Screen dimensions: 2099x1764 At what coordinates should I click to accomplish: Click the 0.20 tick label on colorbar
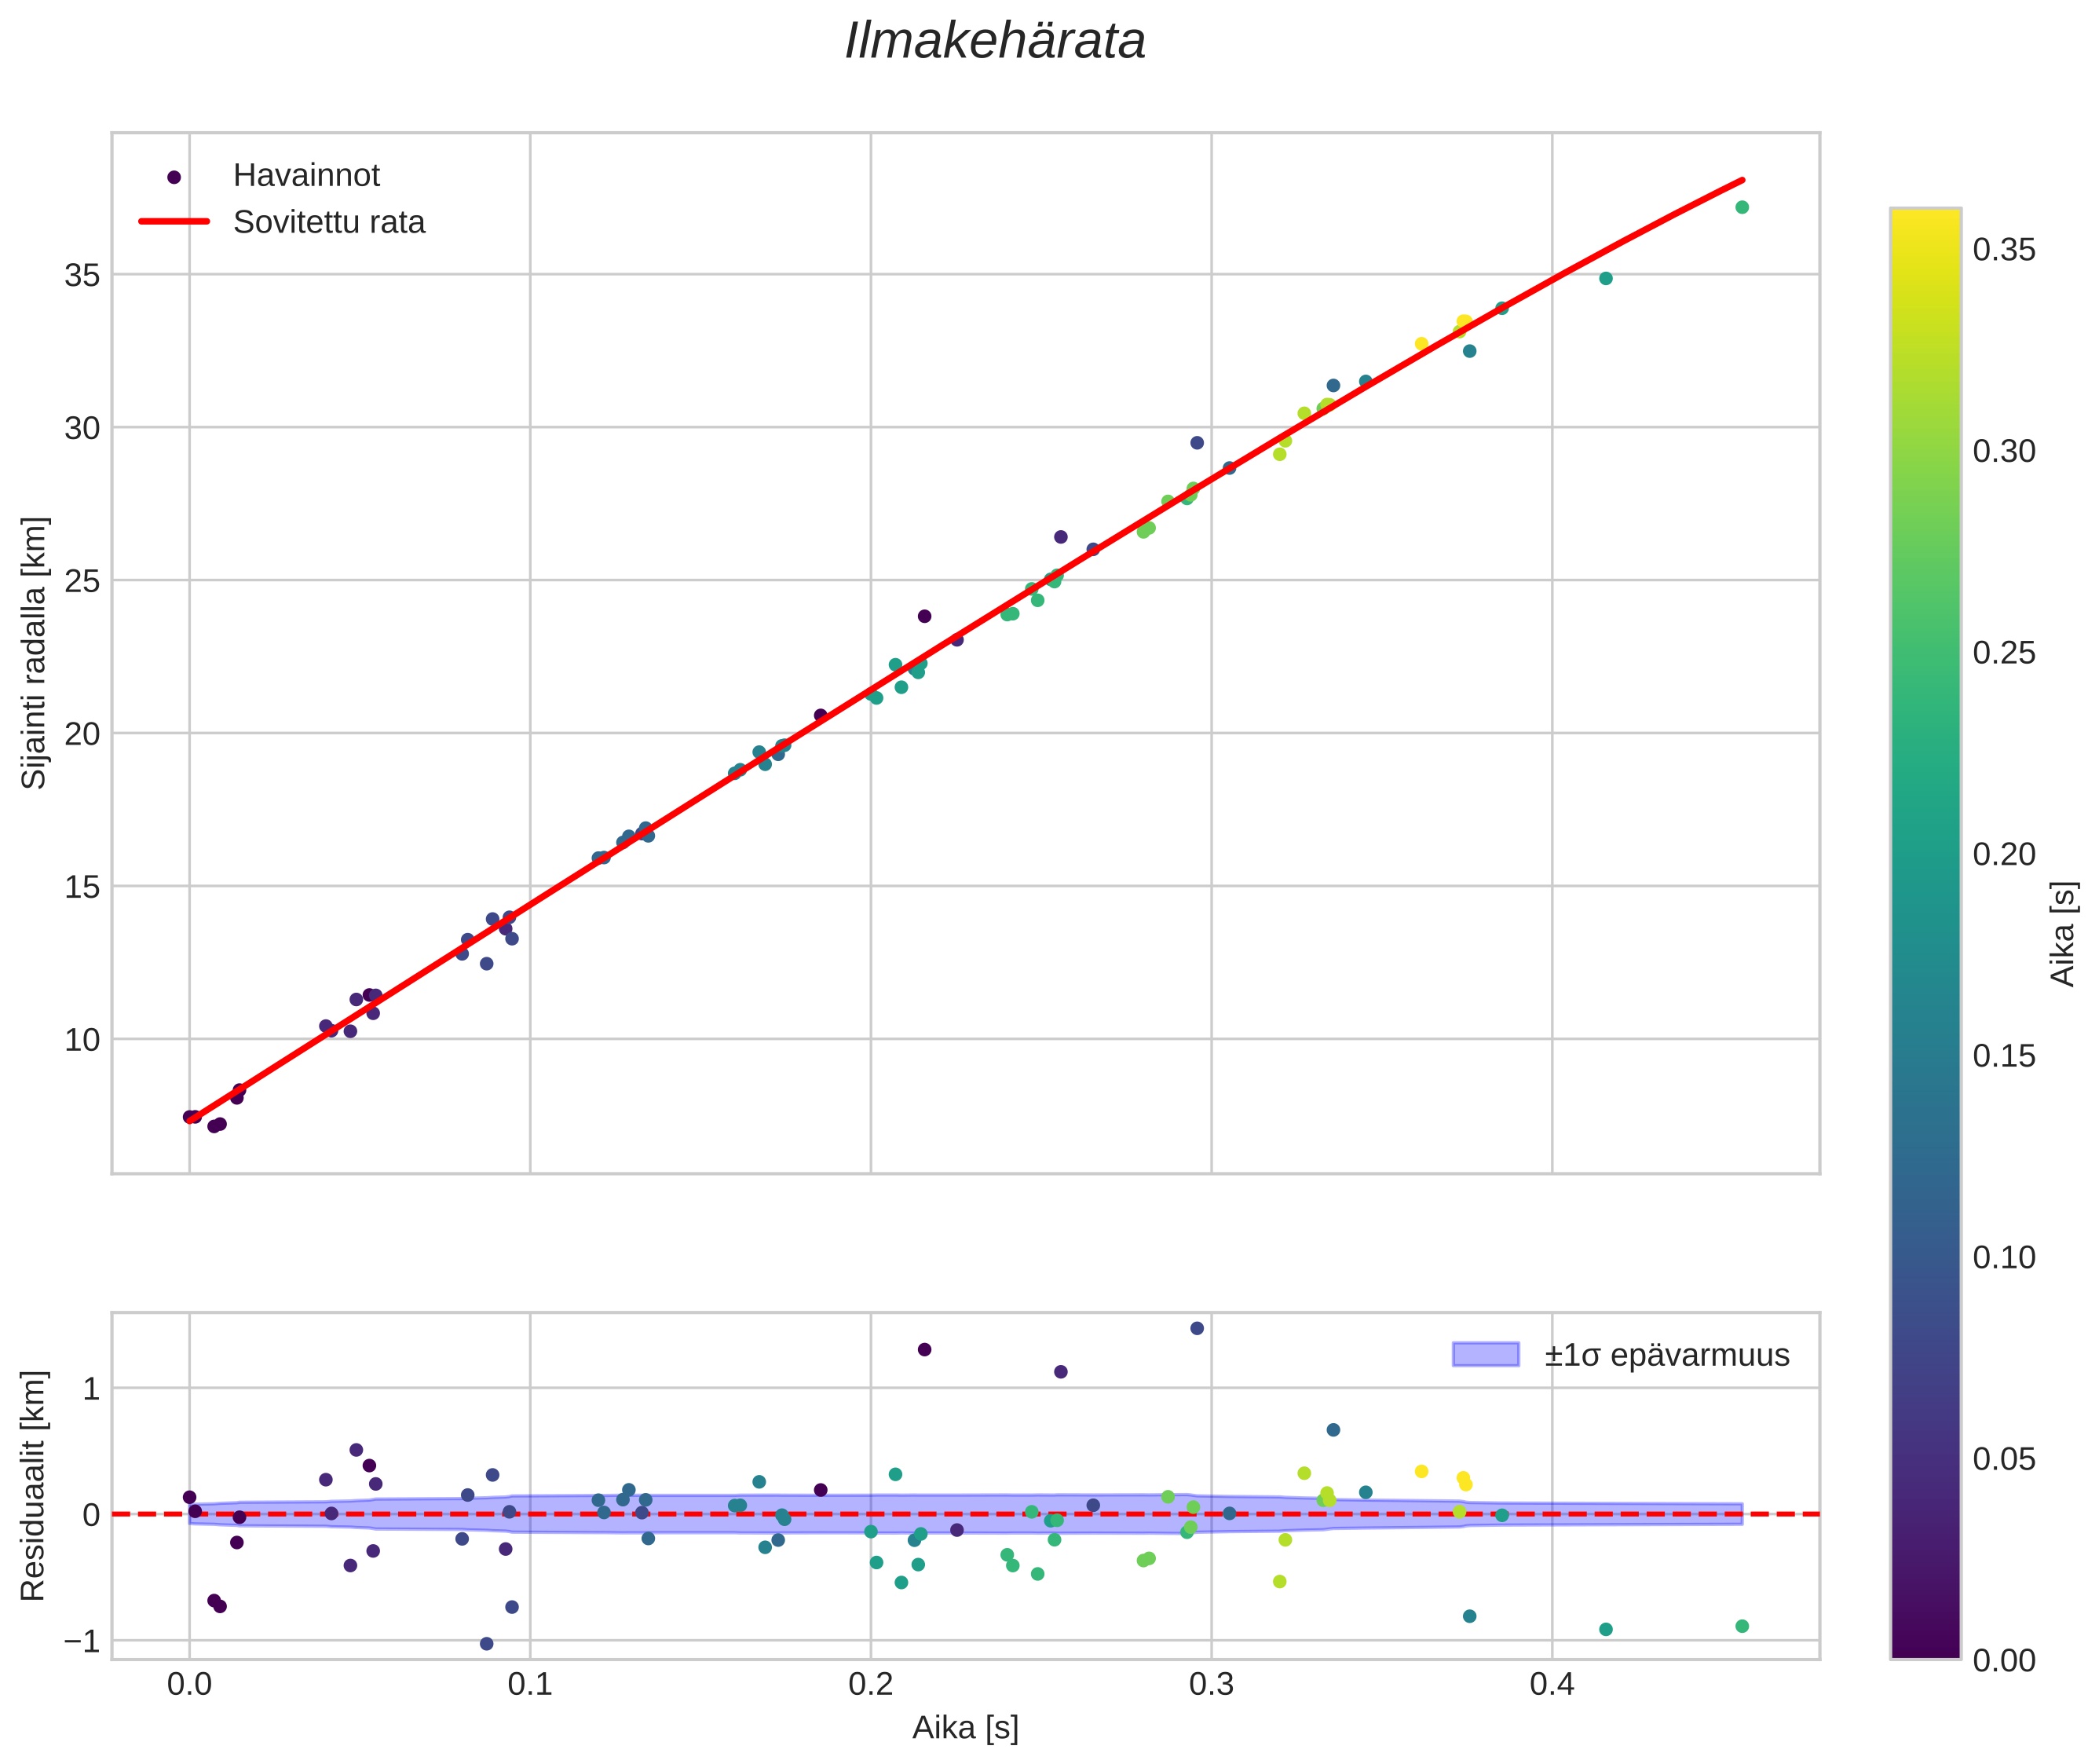(x=2004, y=854)
